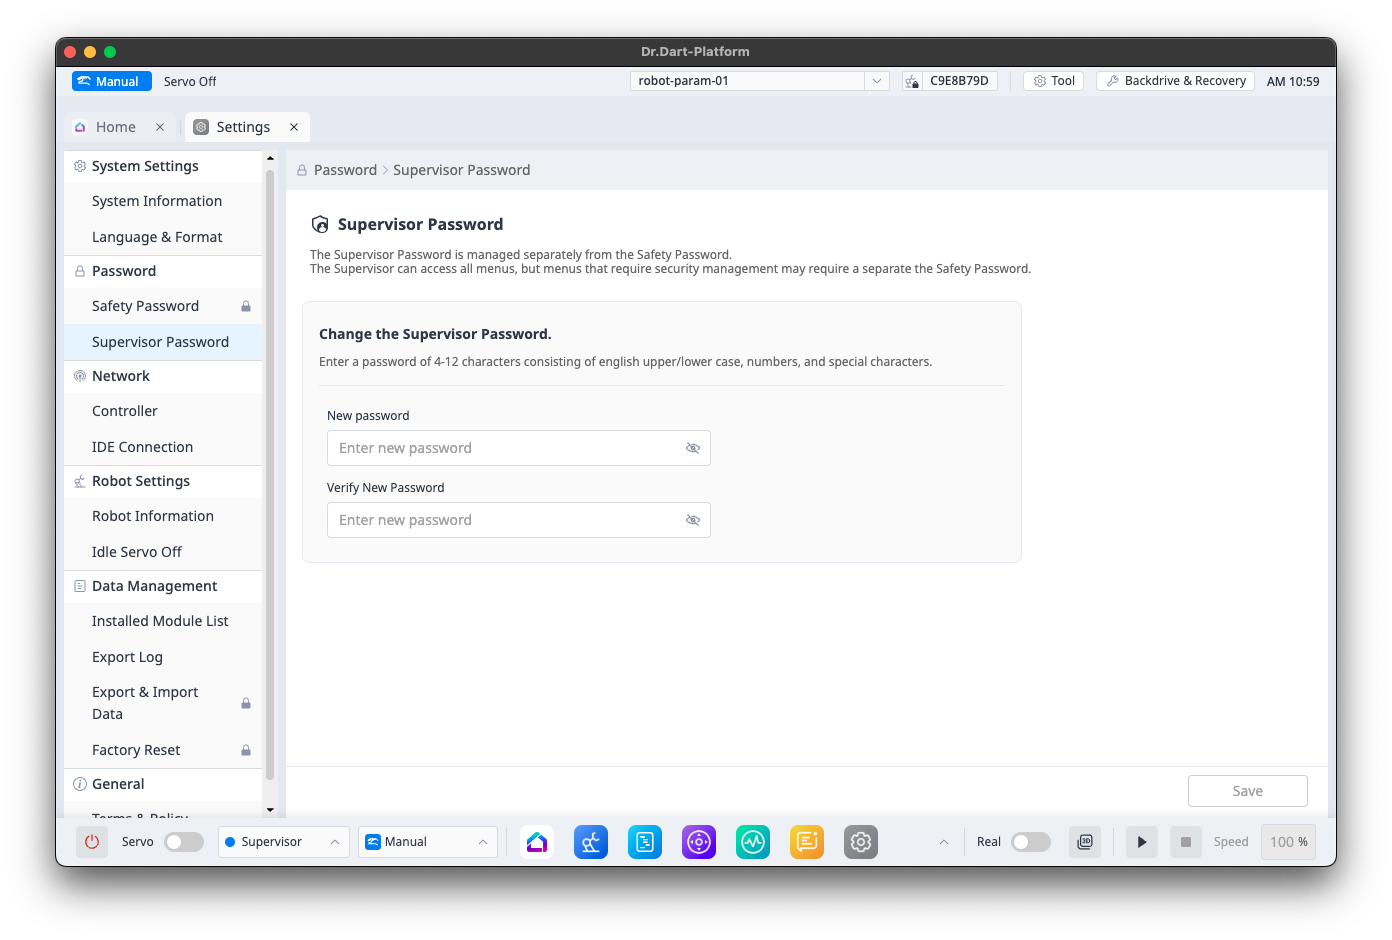Open the robot jog module icon
This screenshot has width=1392, height=940.
591,842
